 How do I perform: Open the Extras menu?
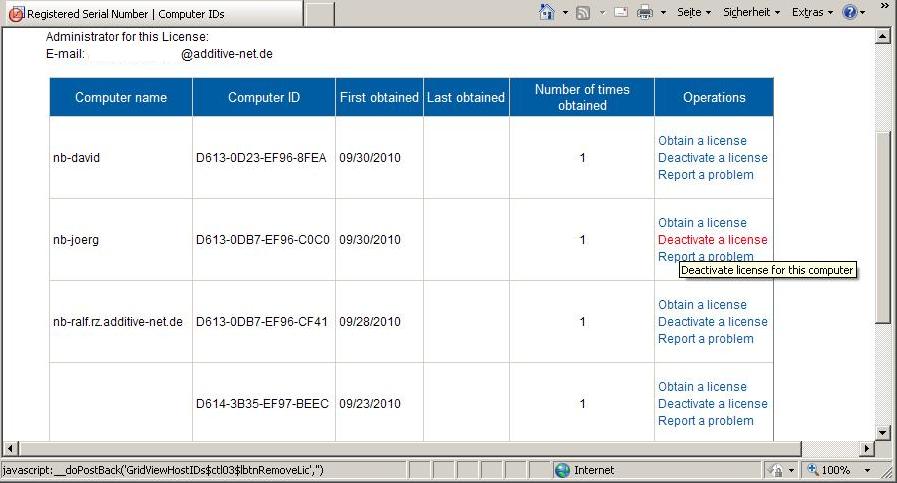(x=812, y=12)
